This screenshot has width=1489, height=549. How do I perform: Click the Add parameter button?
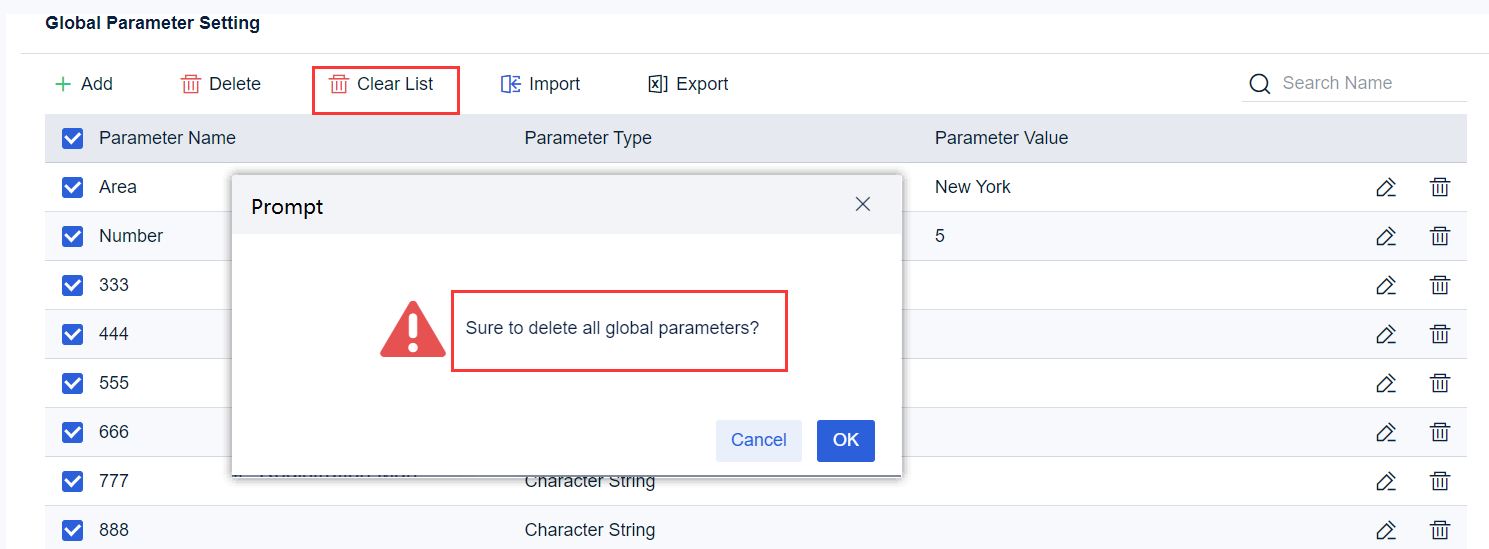coord(83,84)
